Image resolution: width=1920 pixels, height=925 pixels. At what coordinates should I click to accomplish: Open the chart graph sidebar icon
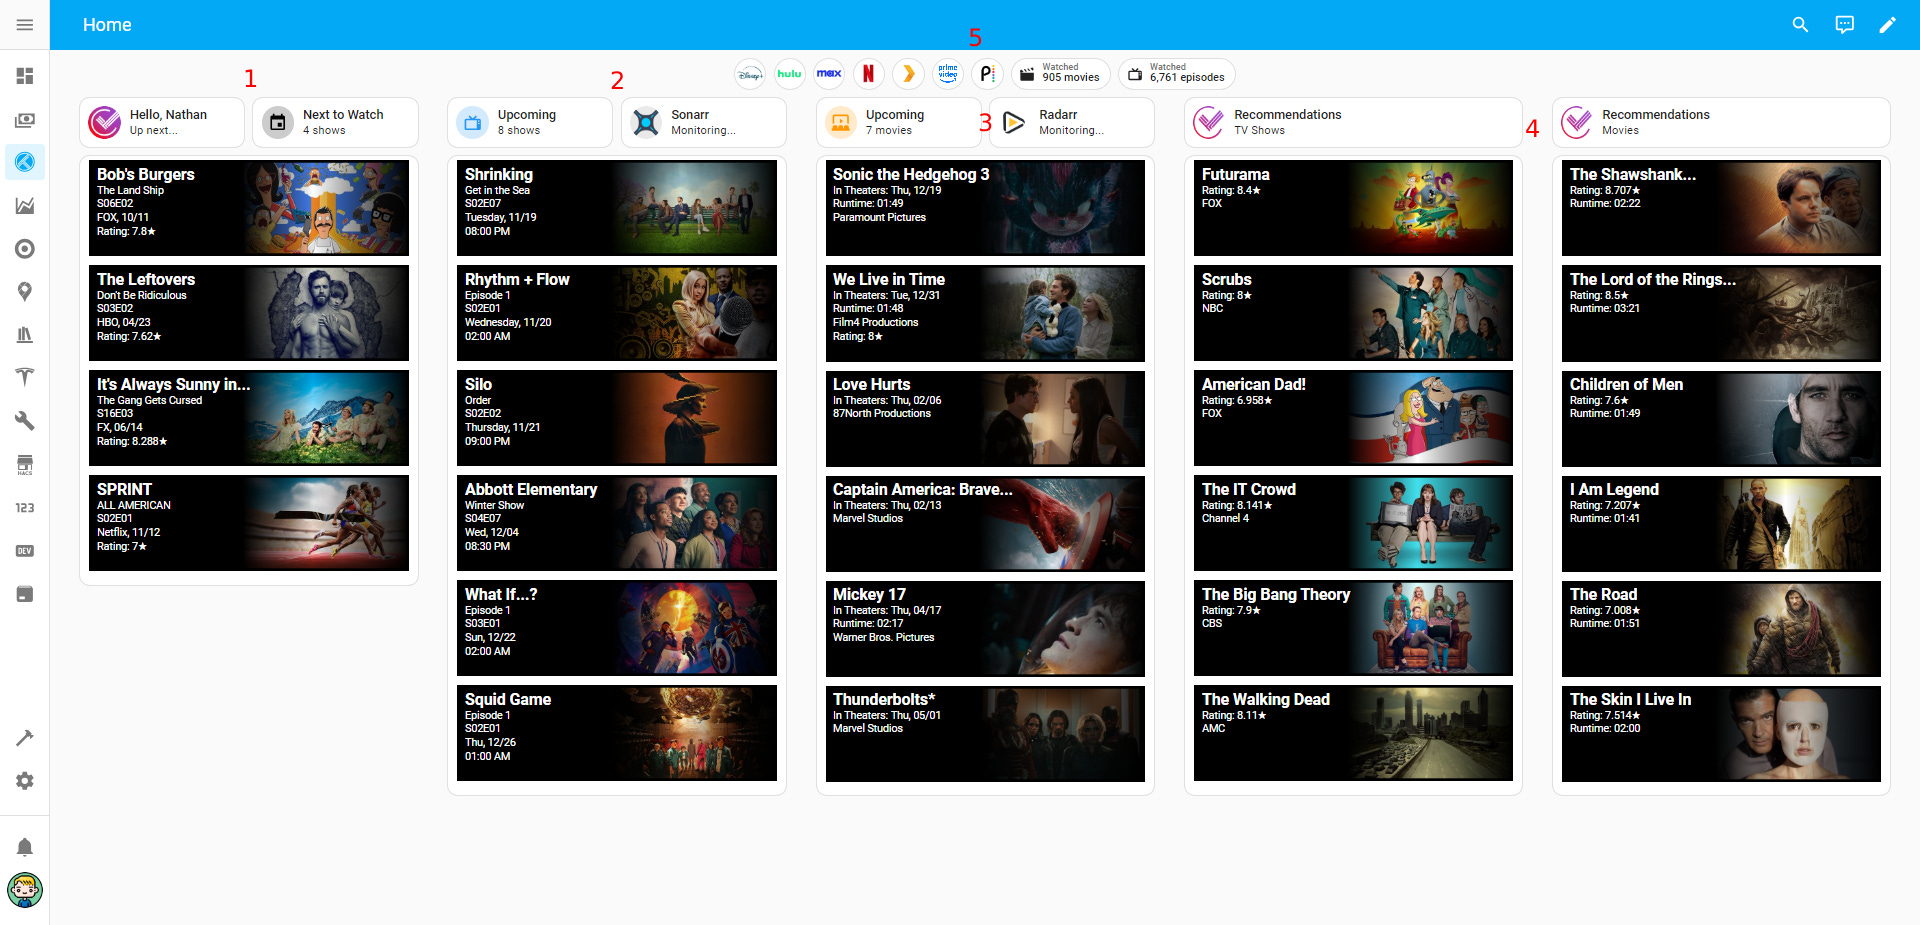[25, 206]
